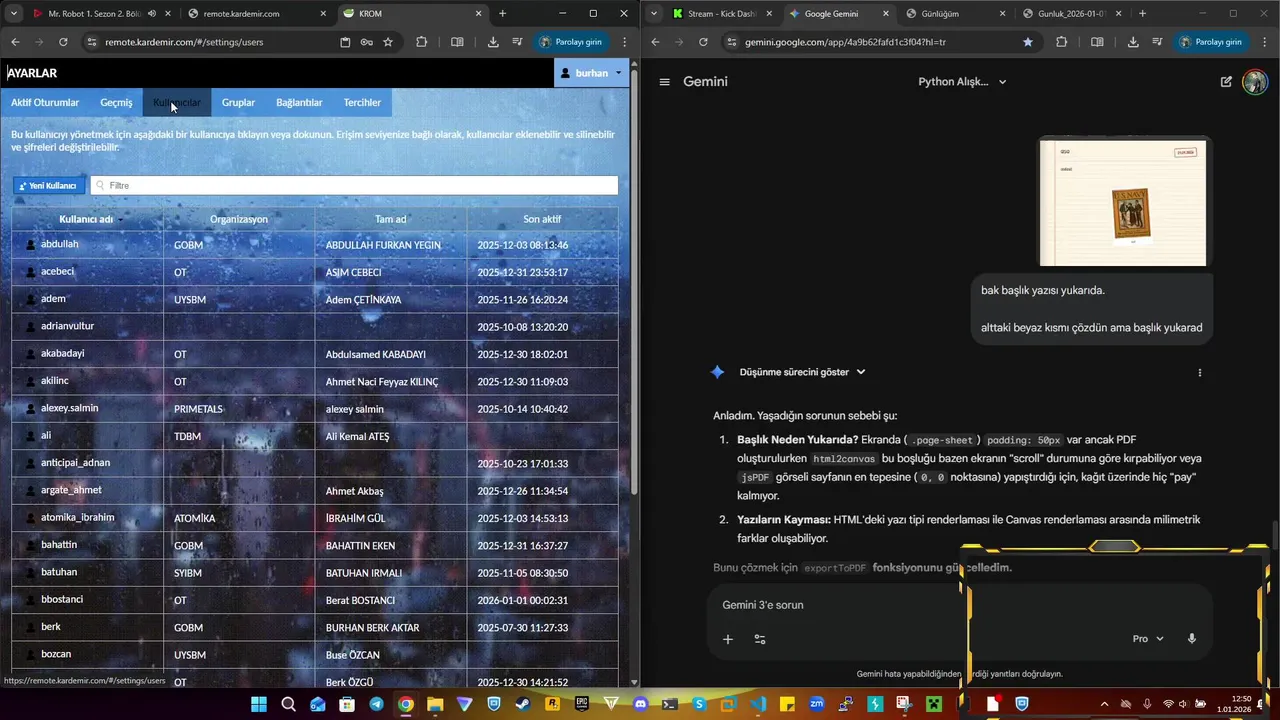Viewport: 1280px width, 720px height.
Task: Open Gemini main menu hamburger icon
Action: tap(664, 82)
